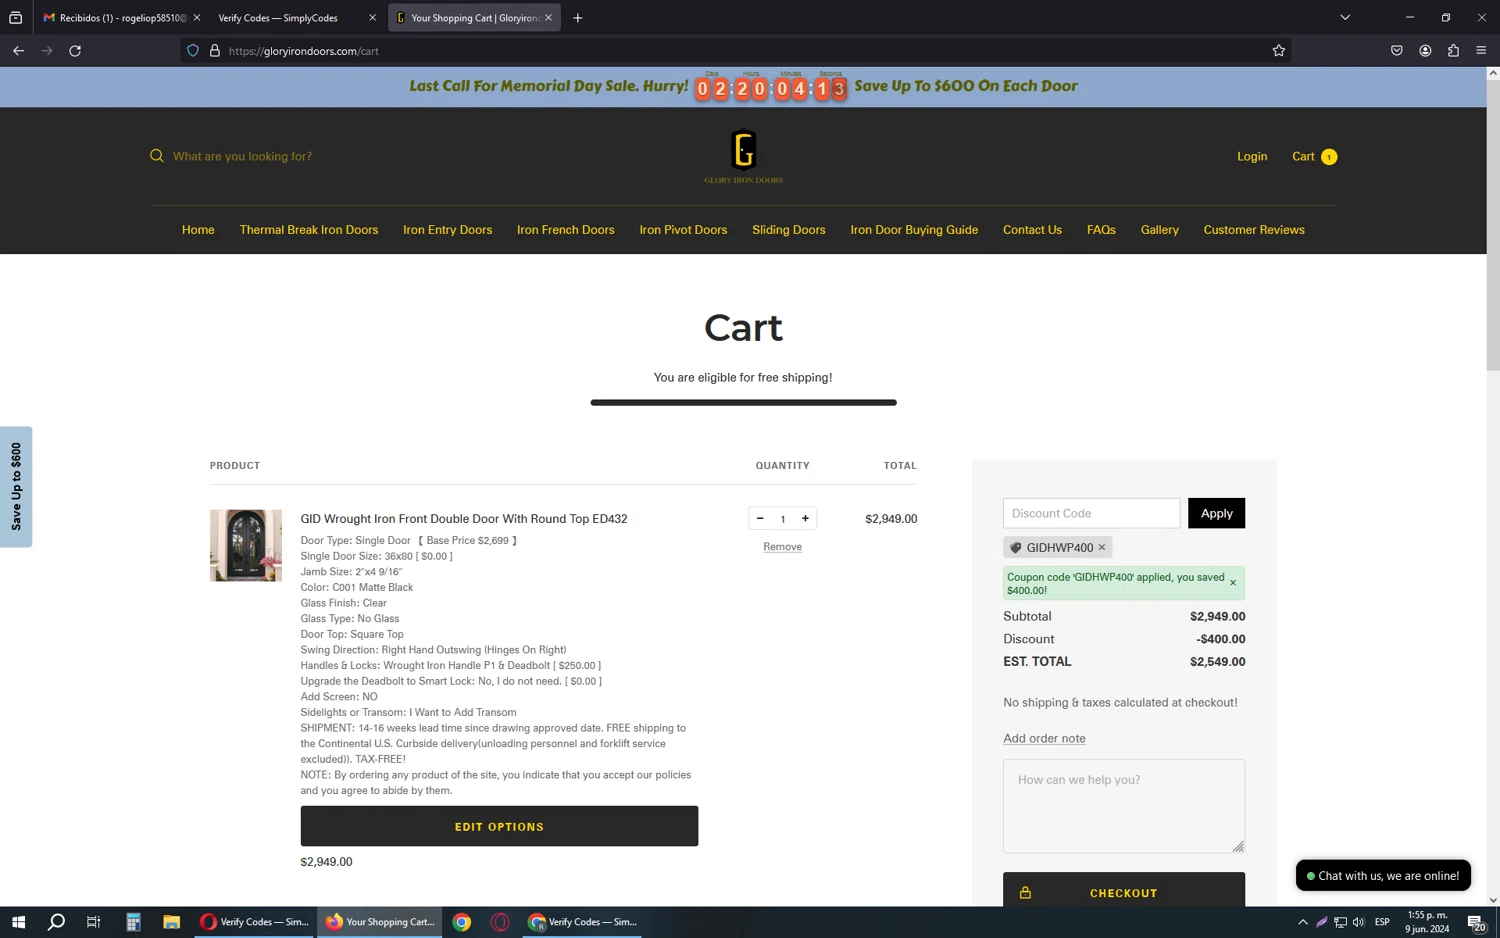Open Thermal Break Iron Doors menu
The height and width of the screenshot is (938, 1500).
click(309, 230)
